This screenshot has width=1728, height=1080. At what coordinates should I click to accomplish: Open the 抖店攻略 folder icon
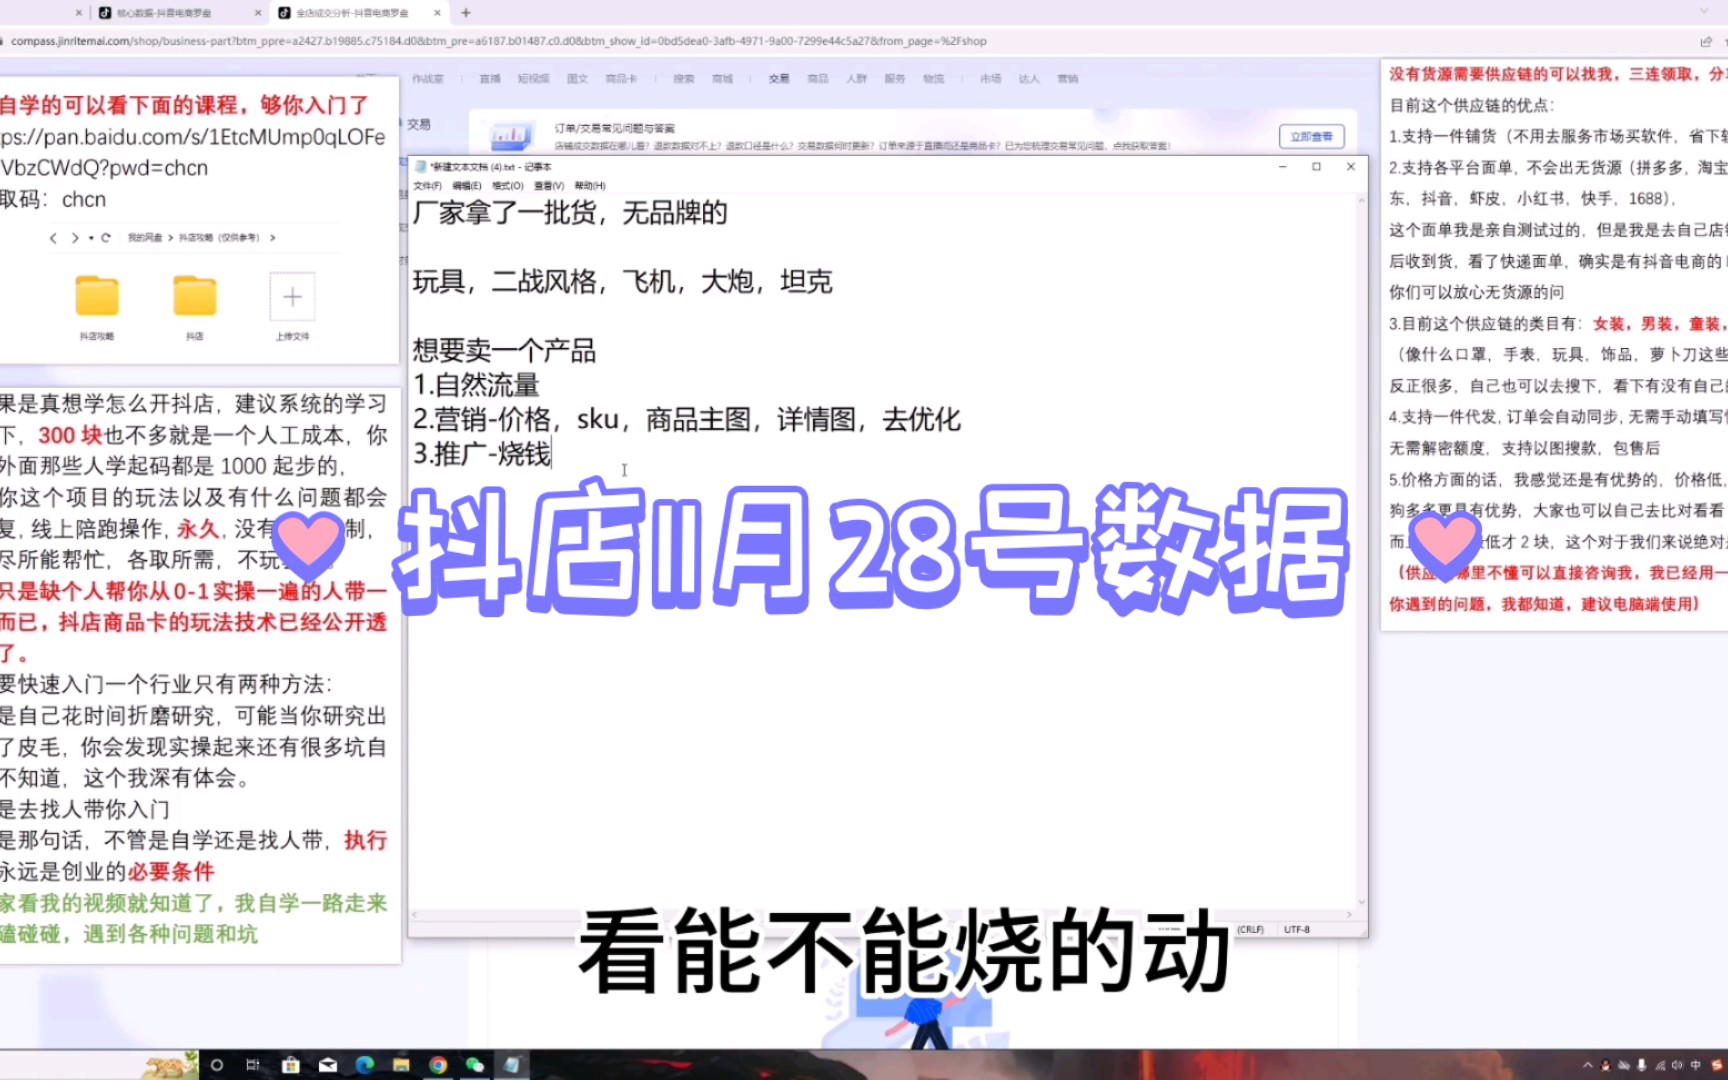click(x=97, y=296)
